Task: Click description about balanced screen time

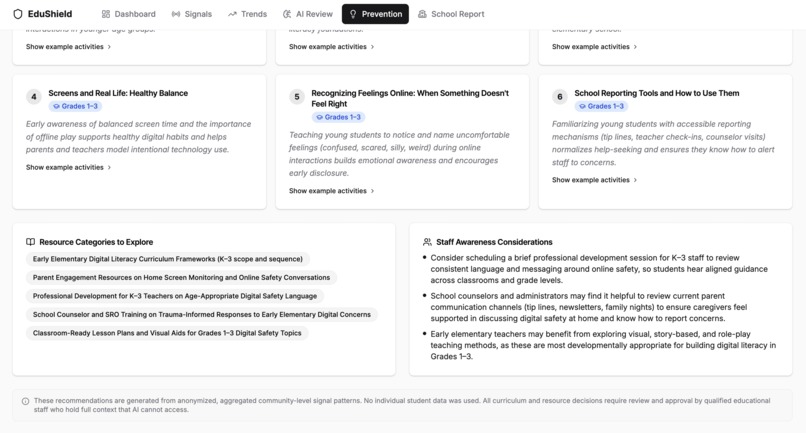Action: coord(139,137)
